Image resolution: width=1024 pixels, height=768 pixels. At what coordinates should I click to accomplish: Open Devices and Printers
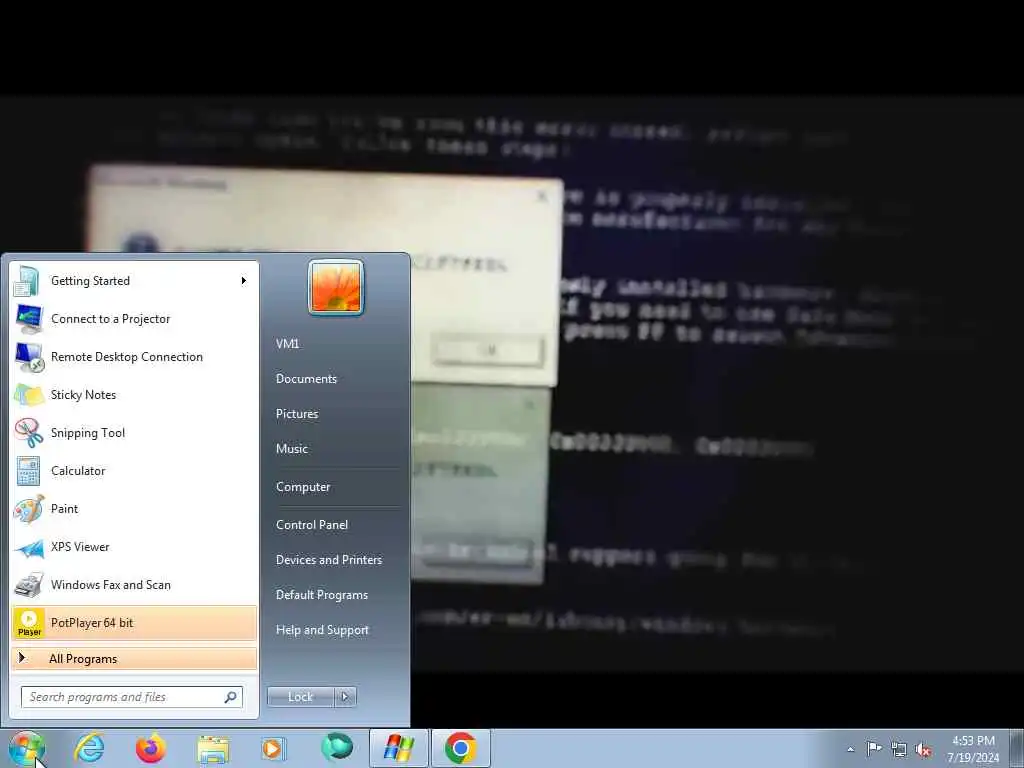tap(328, 560)
